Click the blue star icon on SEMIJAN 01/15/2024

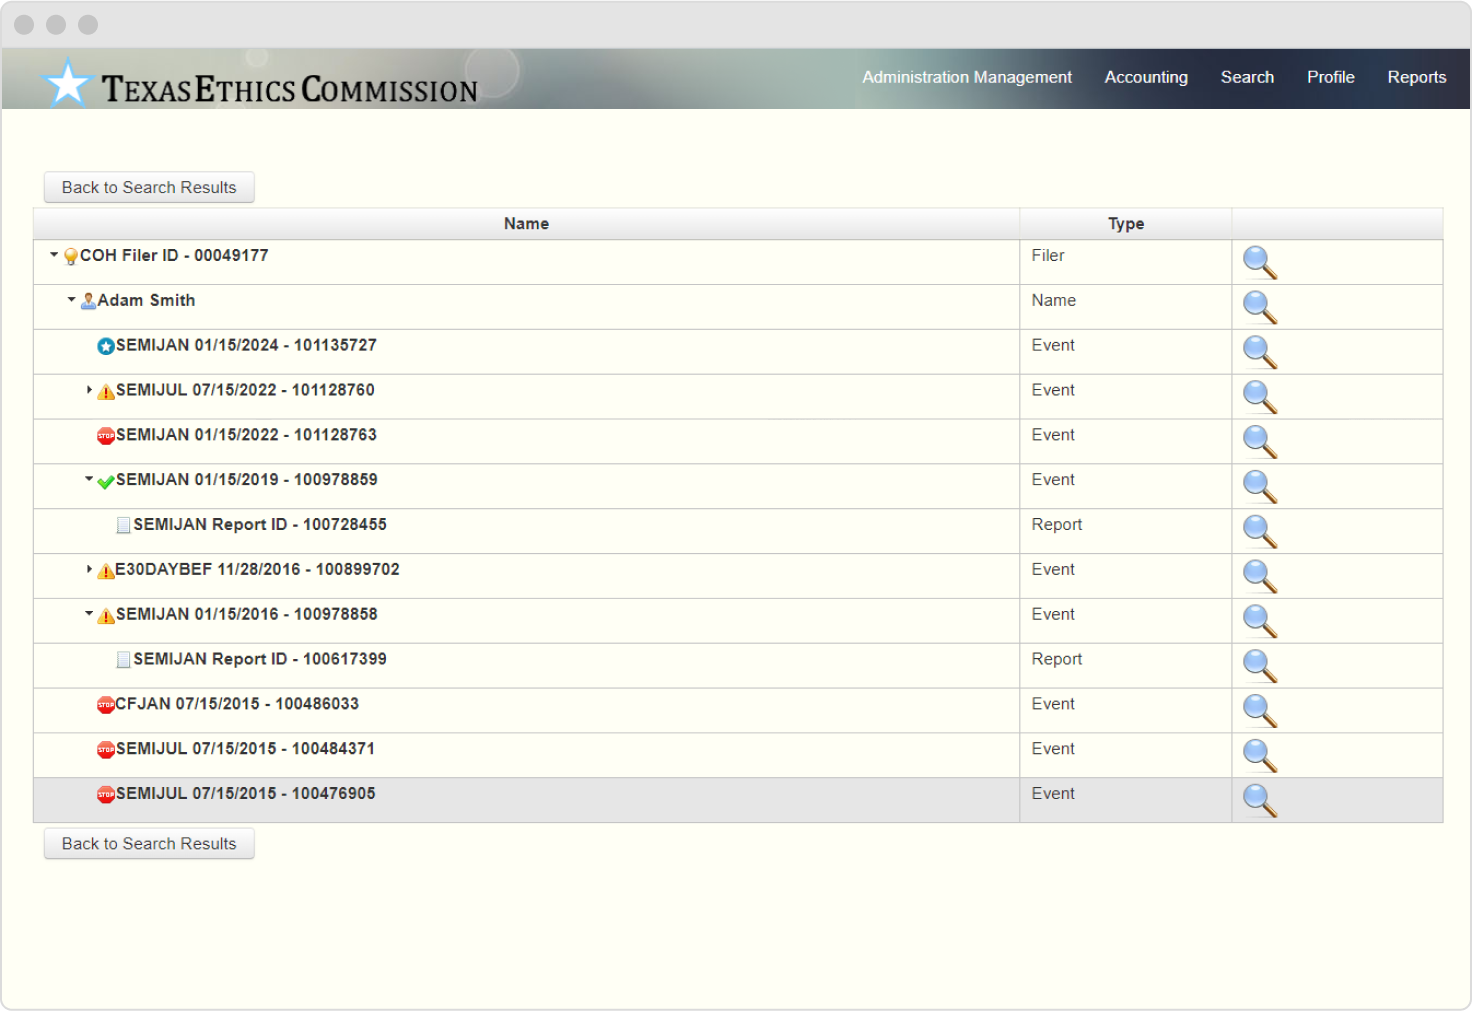click(104, 345)
